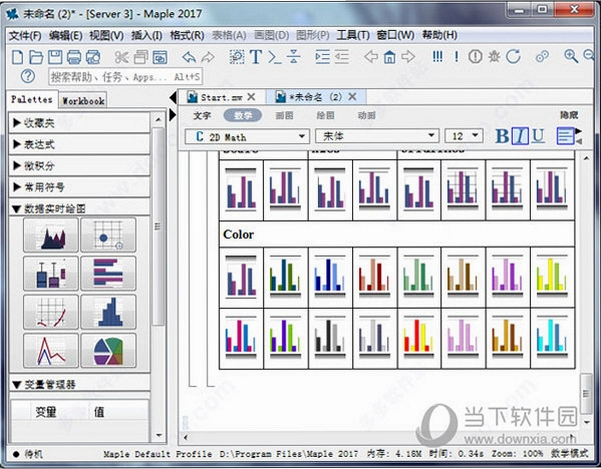The width and height of the screenshot is (601, 469).
Task: Copy selection with the copy icon
Action: (x=141, y=57)
